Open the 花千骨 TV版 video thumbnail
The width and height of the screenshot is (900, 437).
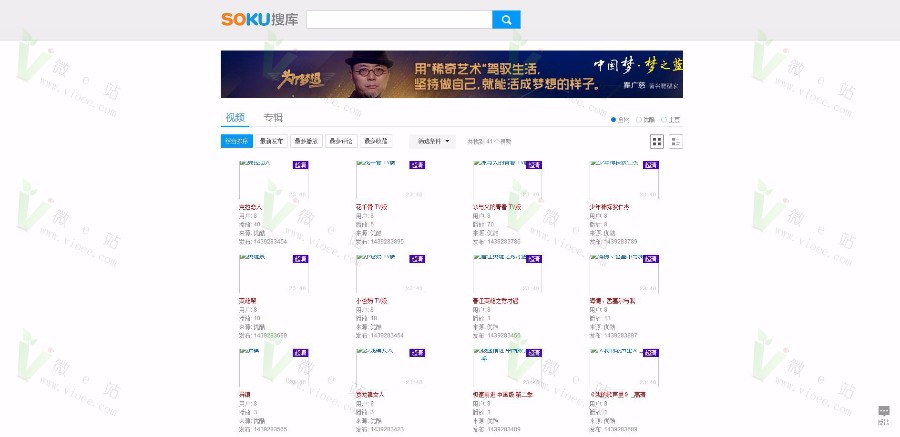pos(390,180)
